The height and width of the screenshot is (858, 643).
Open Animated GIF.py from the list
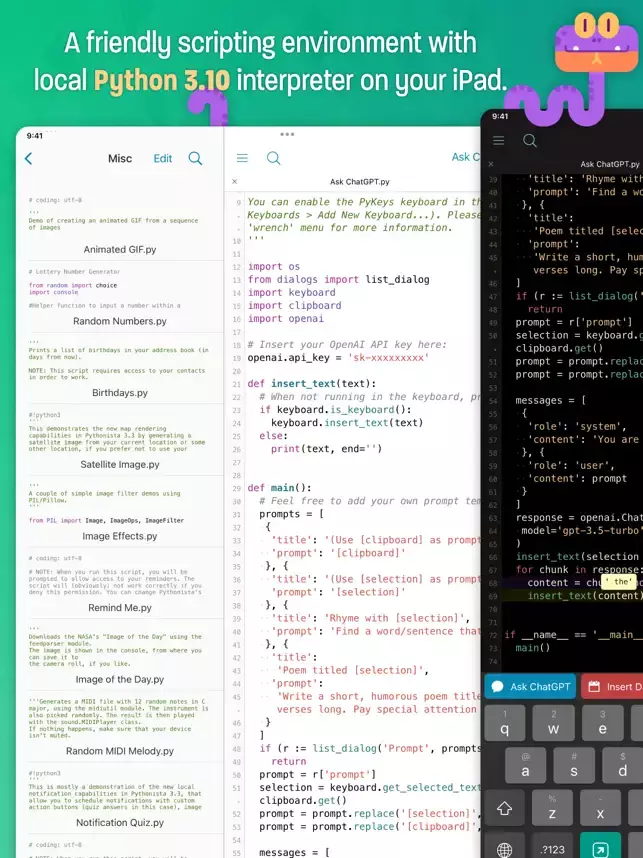(120, 250)
